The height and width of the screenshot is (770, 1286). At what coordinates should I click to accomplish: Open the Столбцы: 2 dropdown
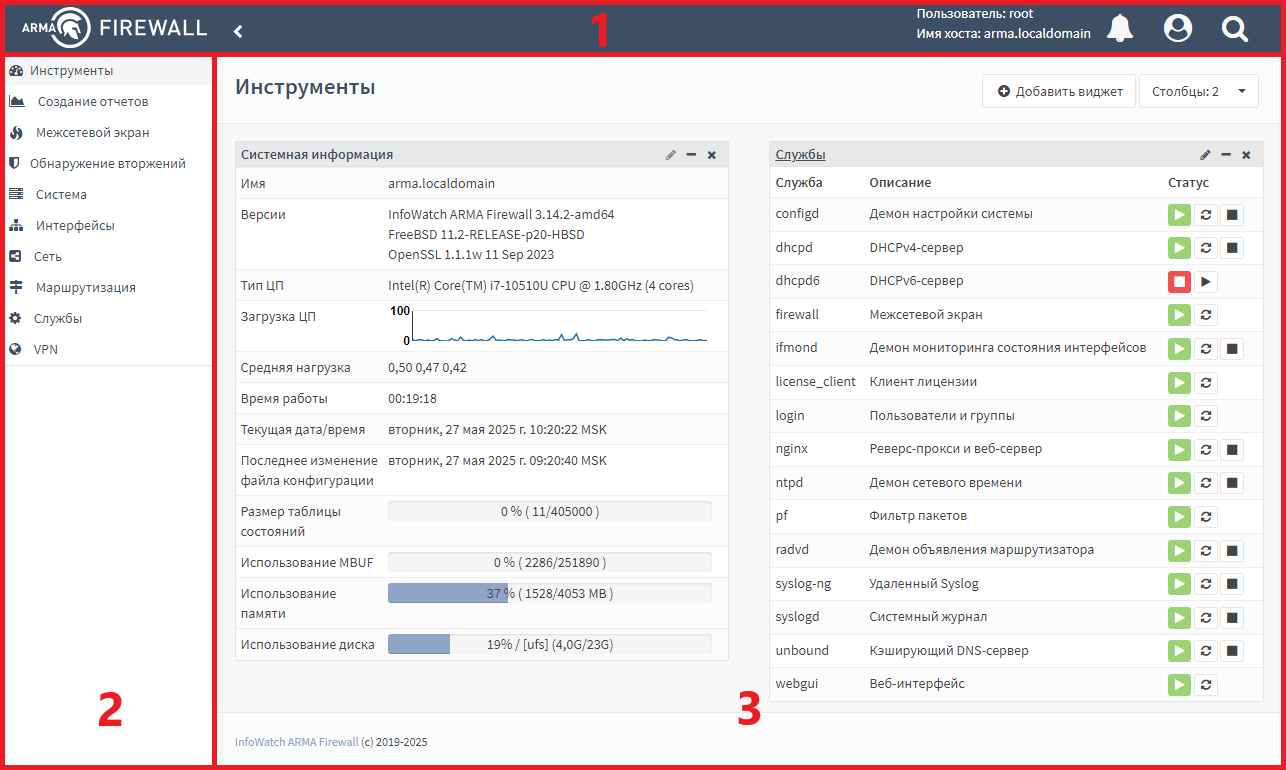(1199, 91)
